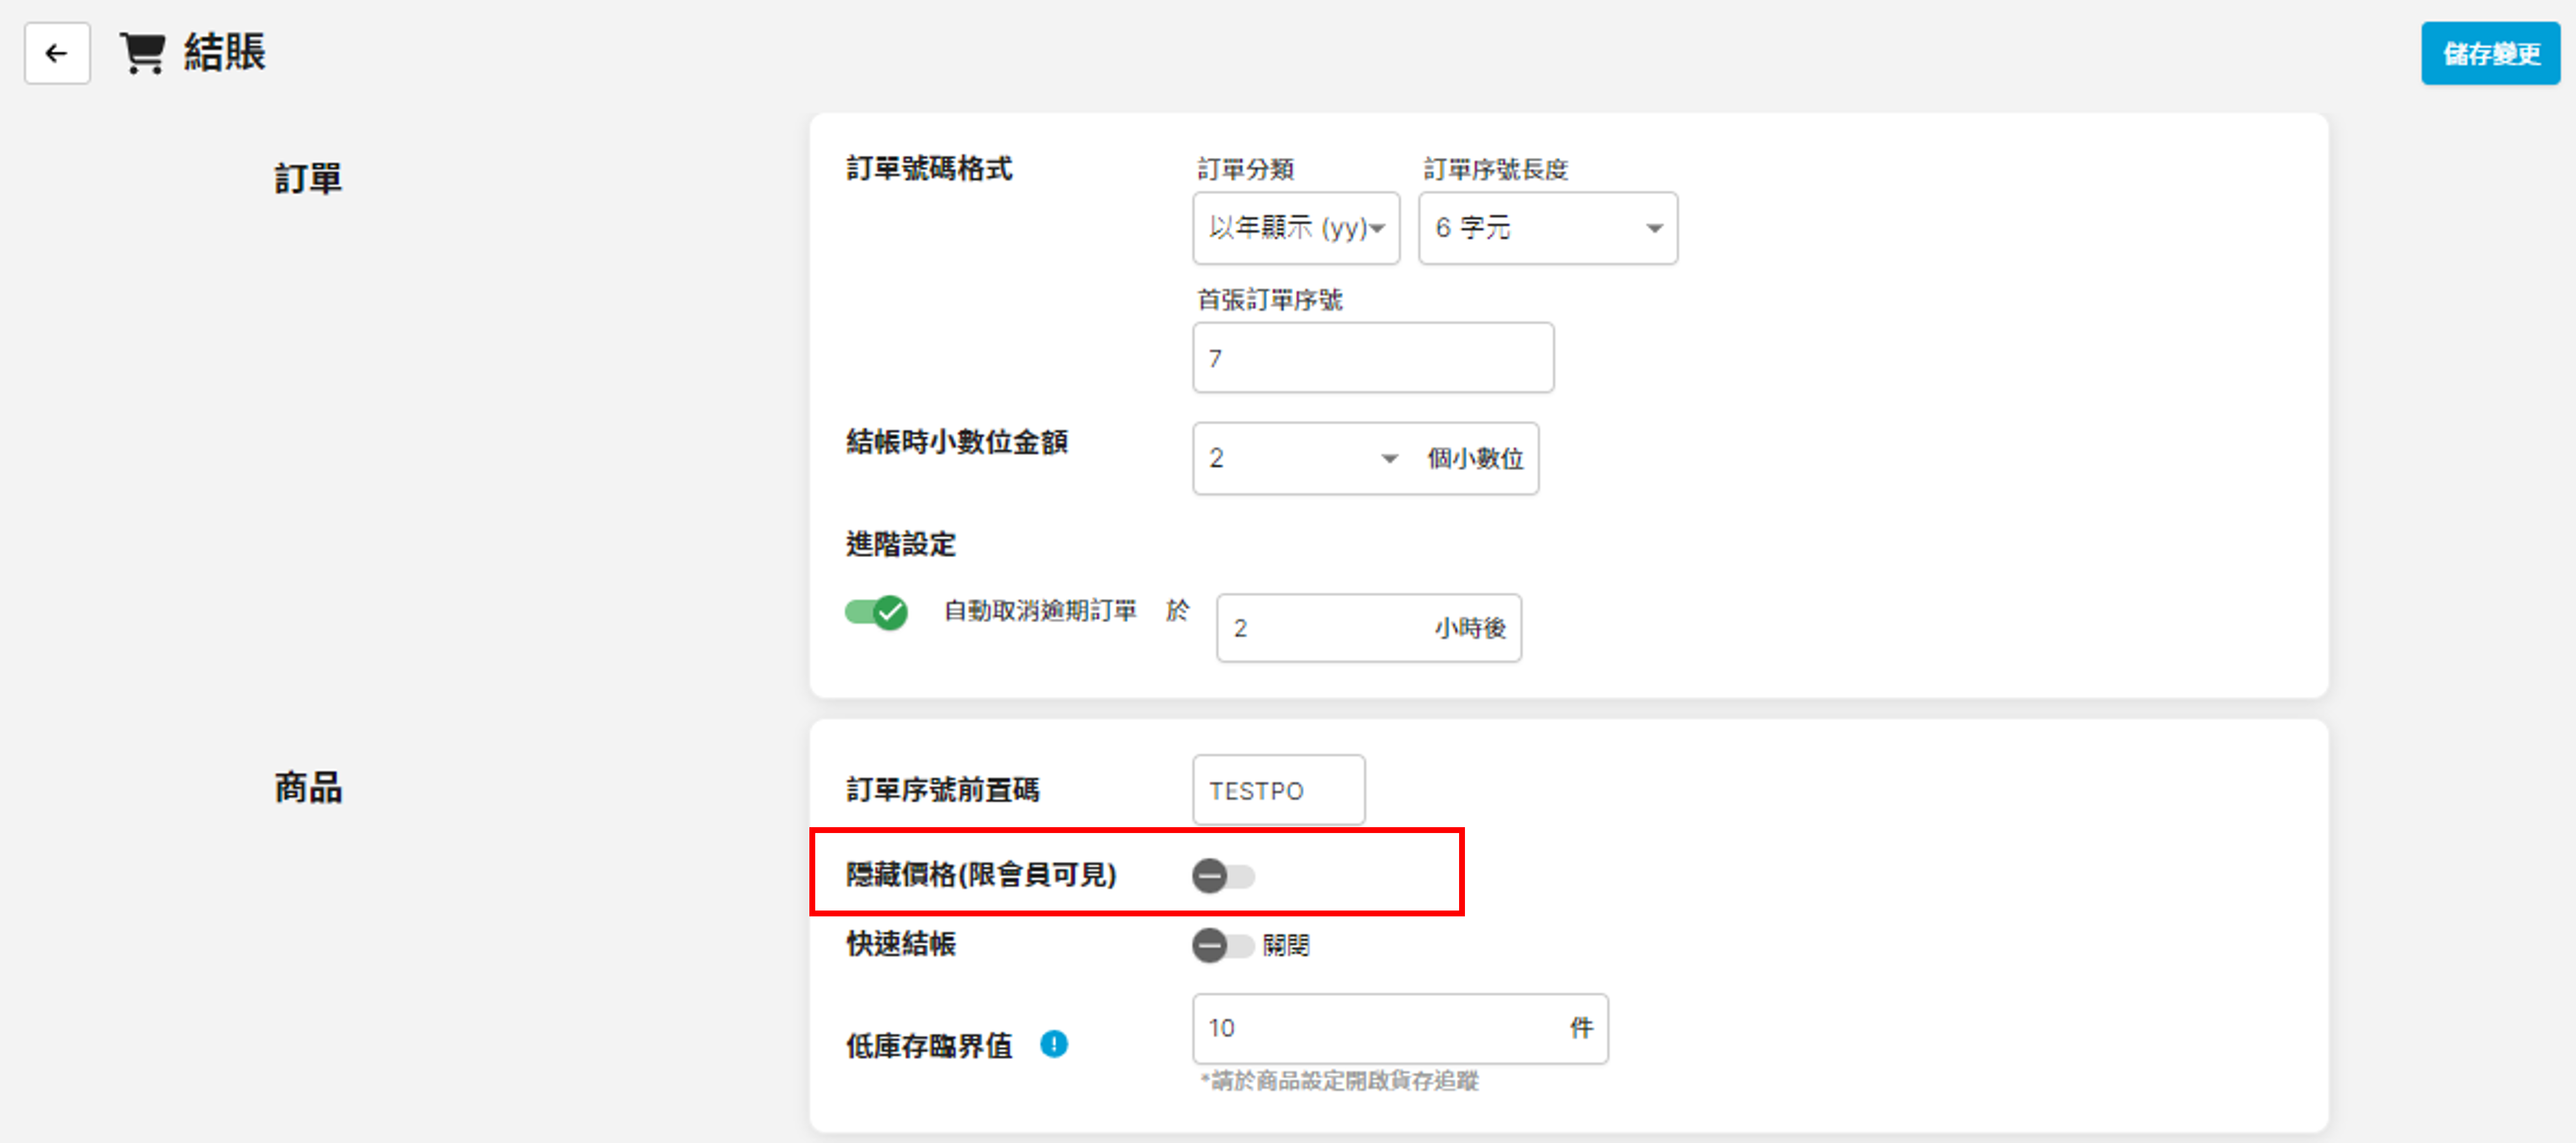This screenshot has width=2576, height=1143.
Task: Click the low stock threshold quantity field
Action: point(1380,1028)
